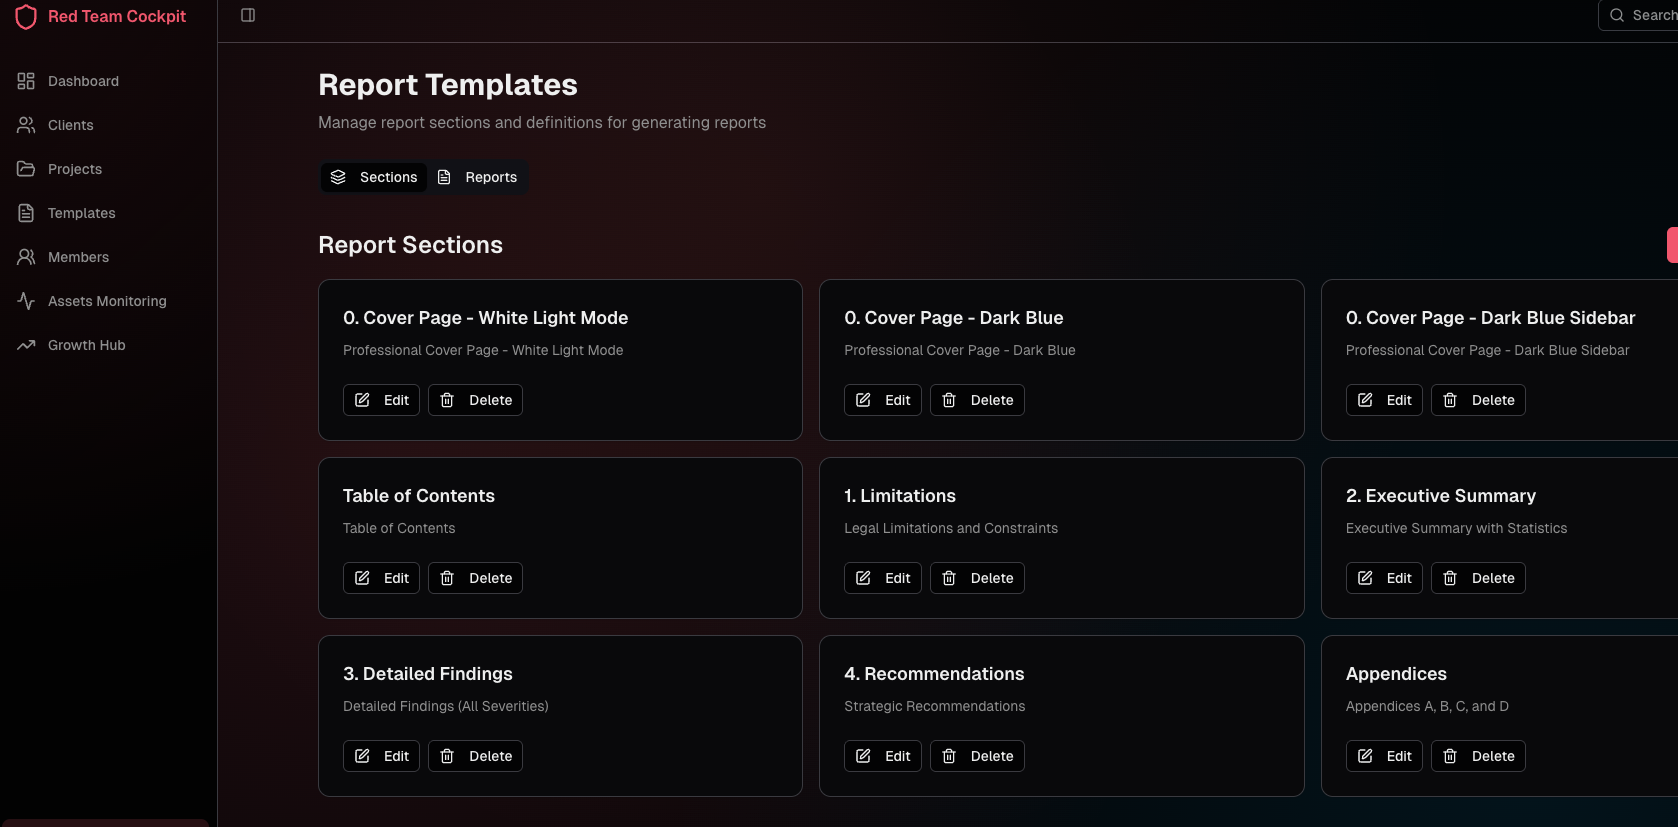This screenshot has height=827, width=1678.
Task: Delete the Limitations section
Action: (x=977, y=578)
